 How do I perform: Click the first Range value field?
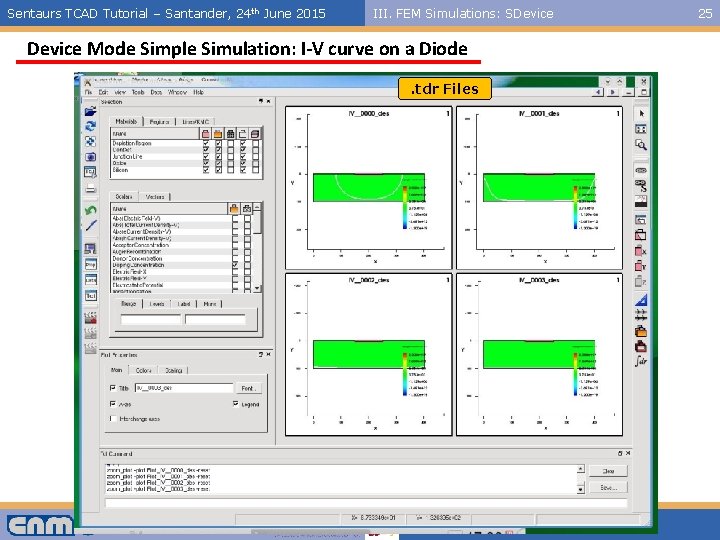tap(151, 319)
